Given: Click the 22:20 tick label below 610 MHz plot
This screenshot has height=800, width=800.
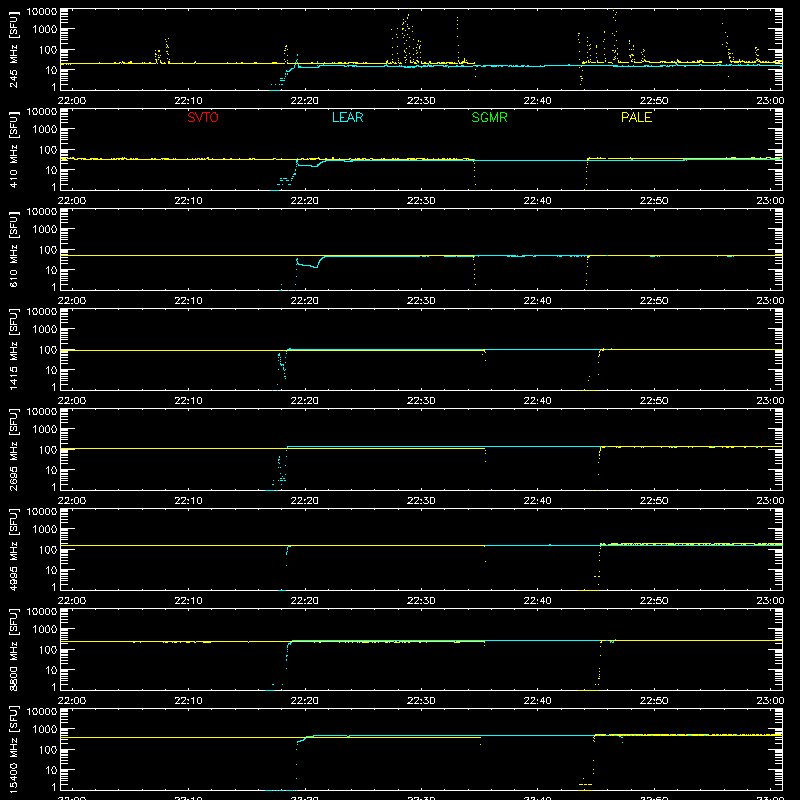Looking at the screenshot, I should 305,301.
